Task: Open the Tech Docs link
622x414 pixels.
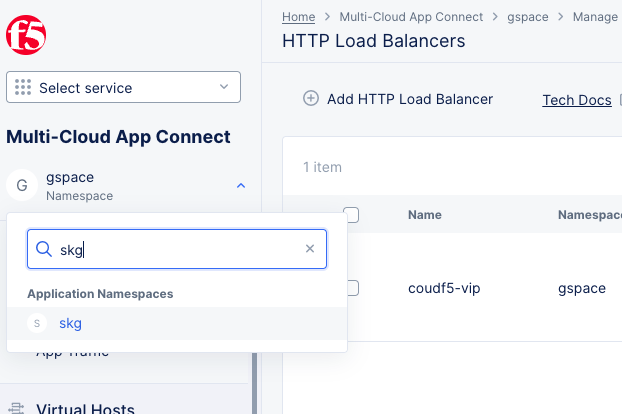Action: (x=576, y=100)
